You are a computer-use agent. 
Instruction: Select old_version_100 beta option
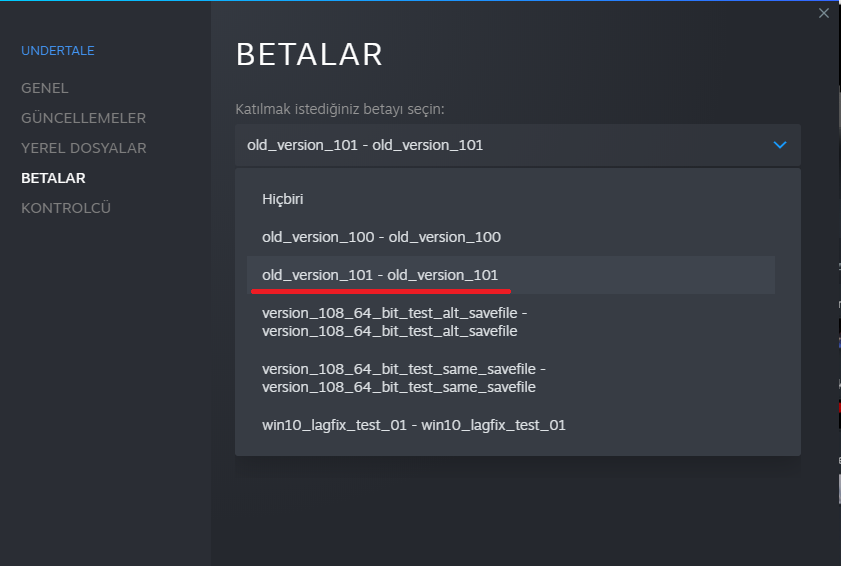coord(511,237)
